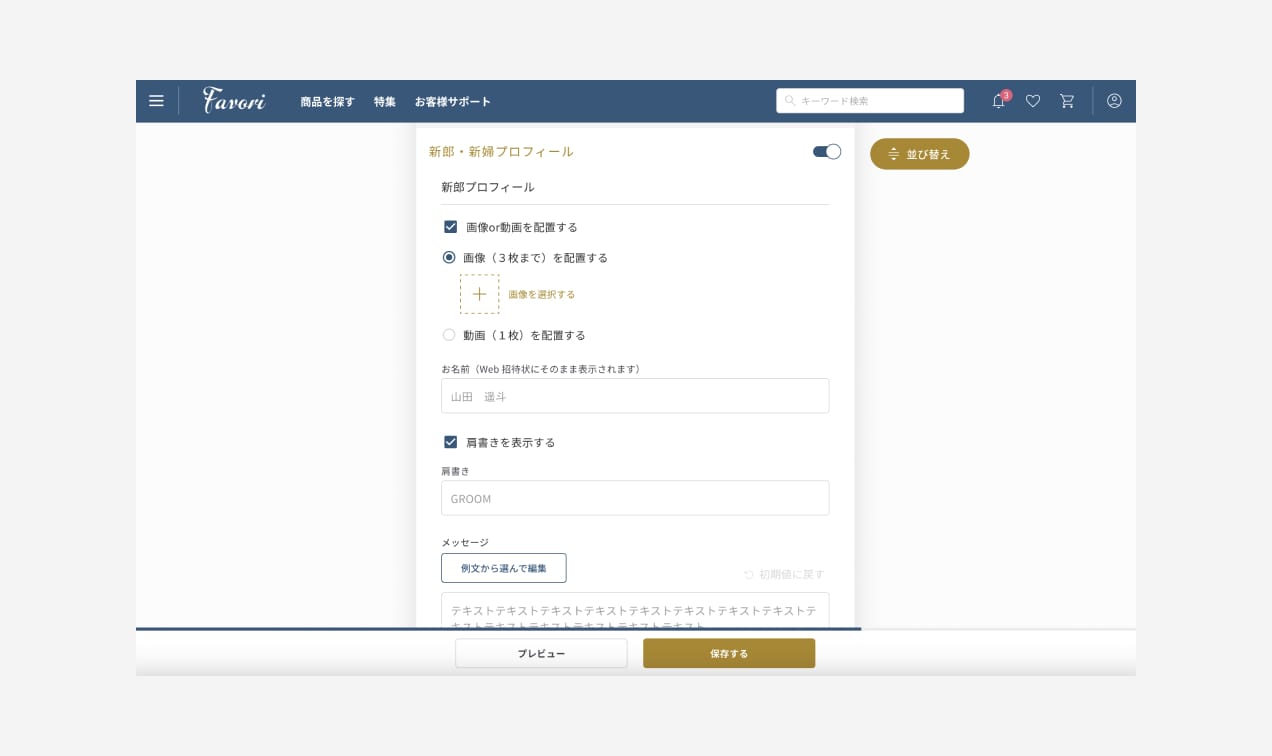Open the hamburger menu
Viewport: 1272px width, 756px height.
point(156,101)
